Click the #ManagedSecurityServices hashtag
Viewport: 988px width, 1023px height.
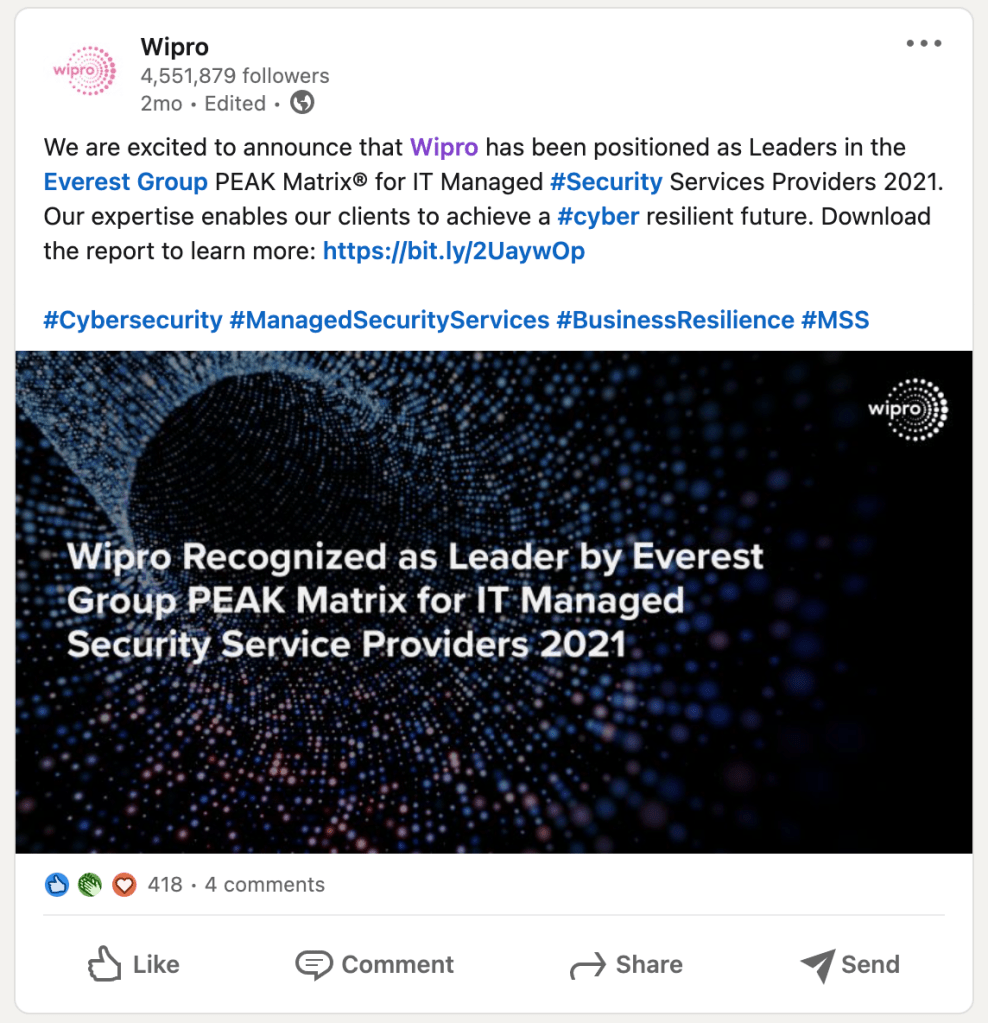pyautogui.click(x=389, y=320)
